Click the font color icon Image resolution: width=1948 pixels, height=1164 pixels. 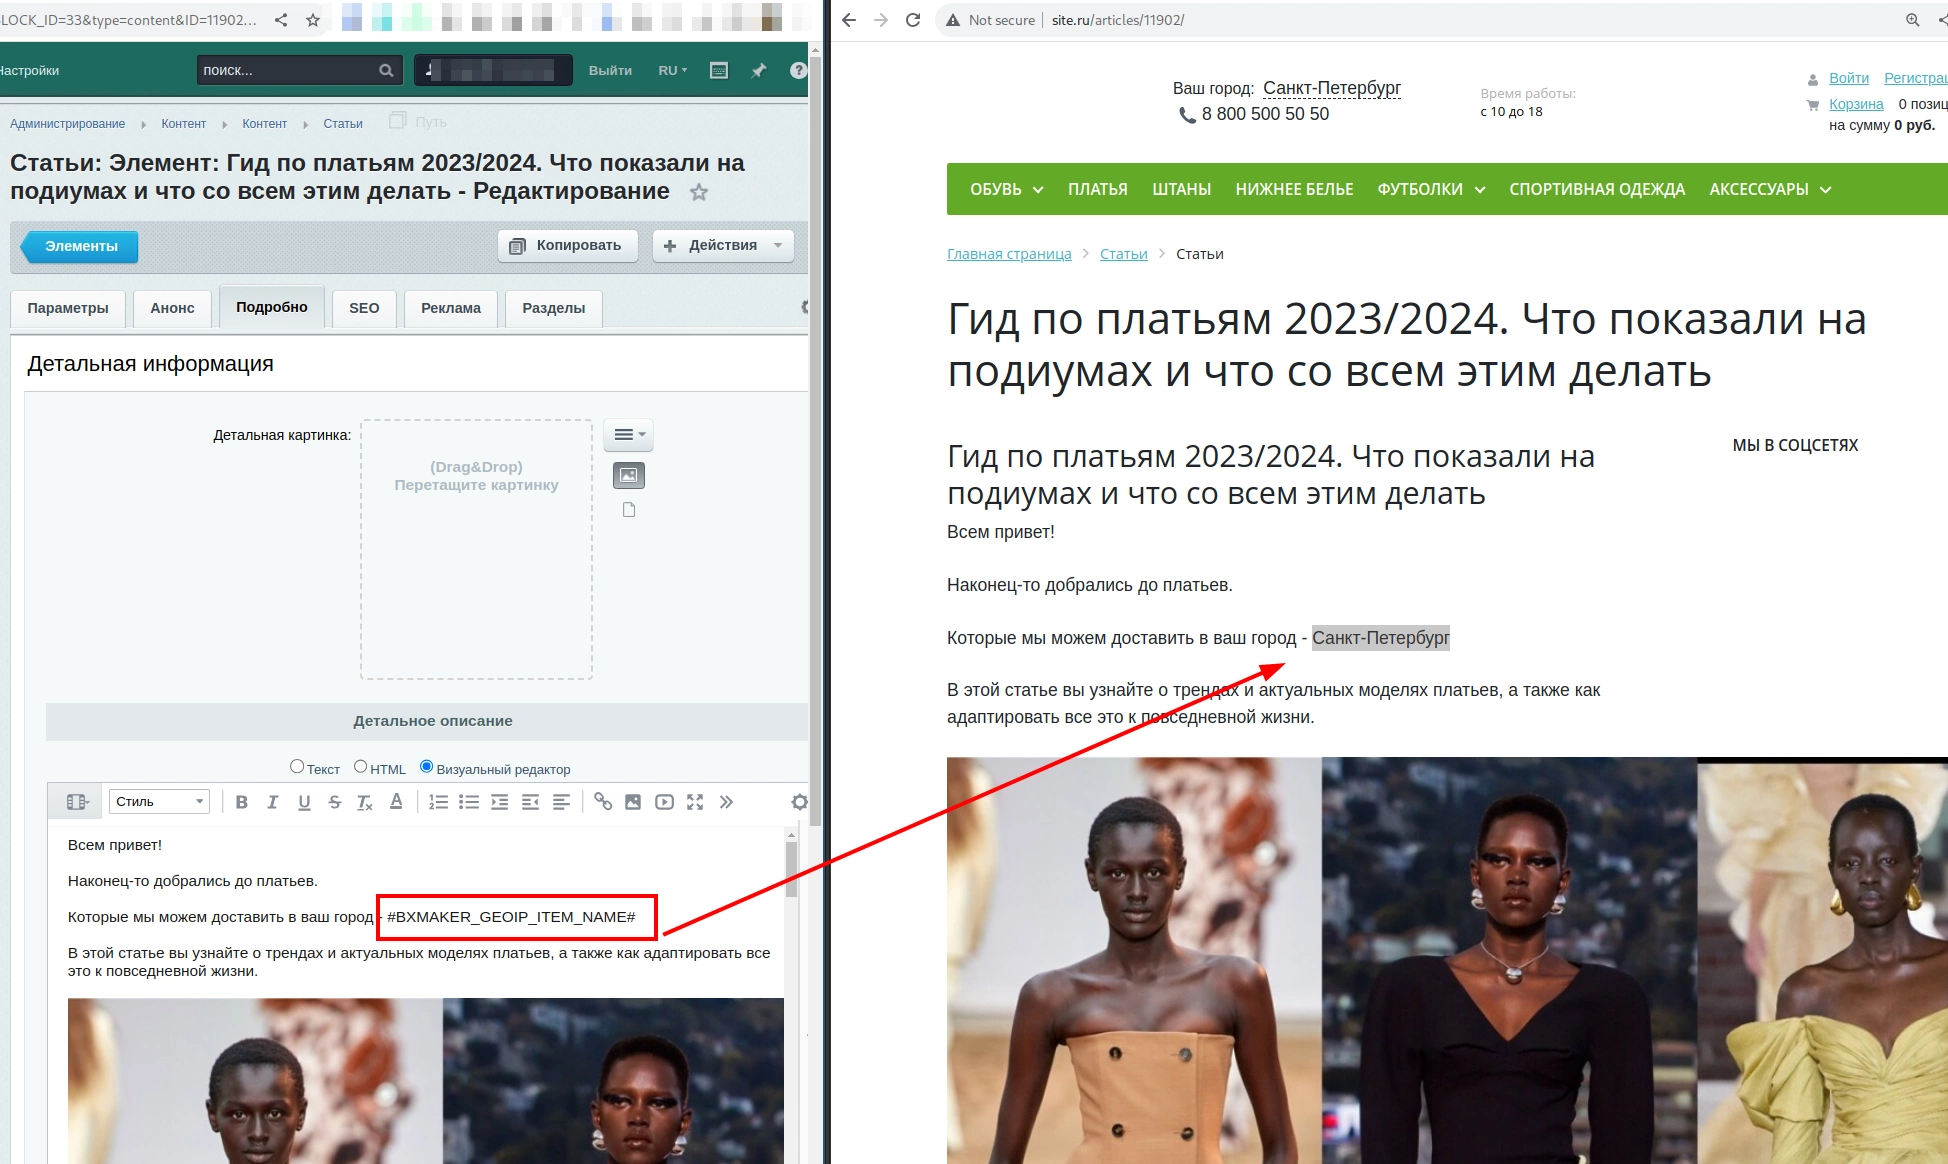(x=396, y=802)
